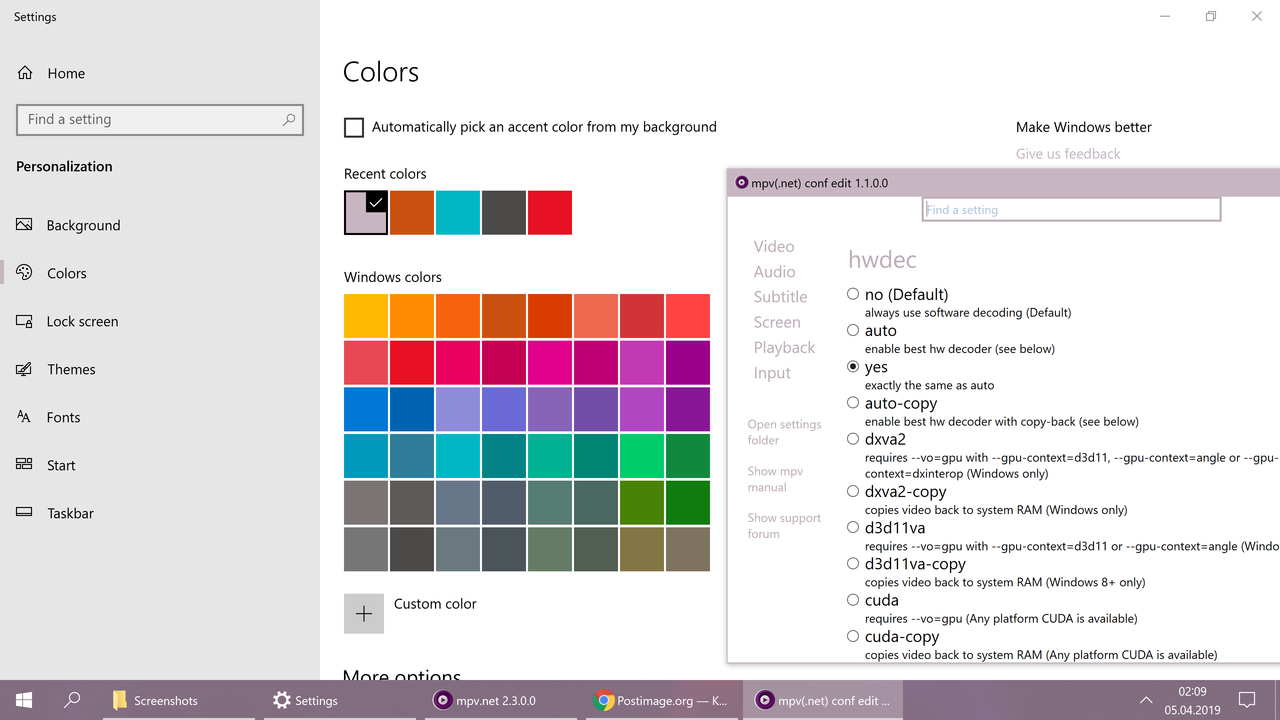Select hwdec option d3d11va-copy

[x=853, y=563]
